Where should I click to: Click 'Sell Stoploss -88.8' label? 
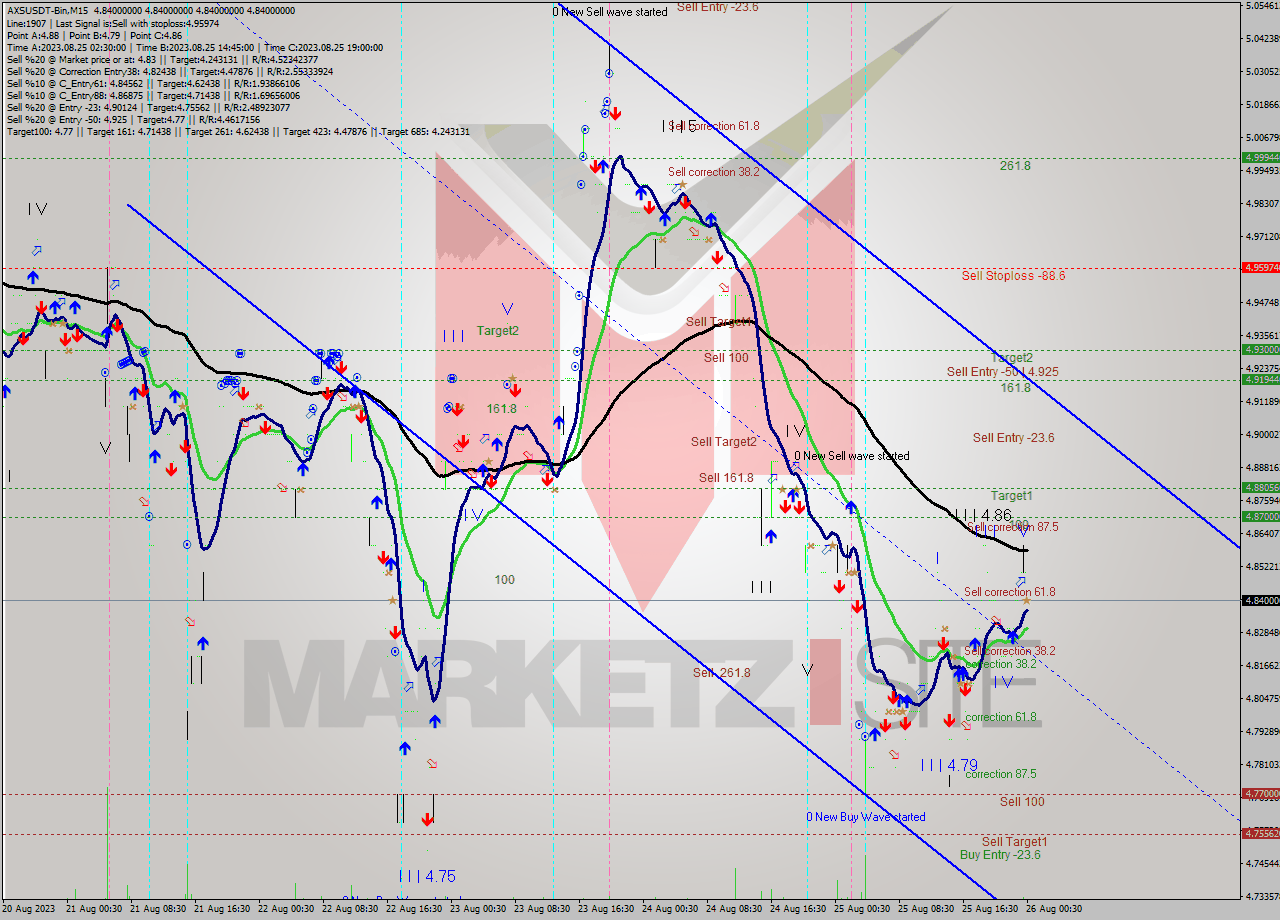1013,275
